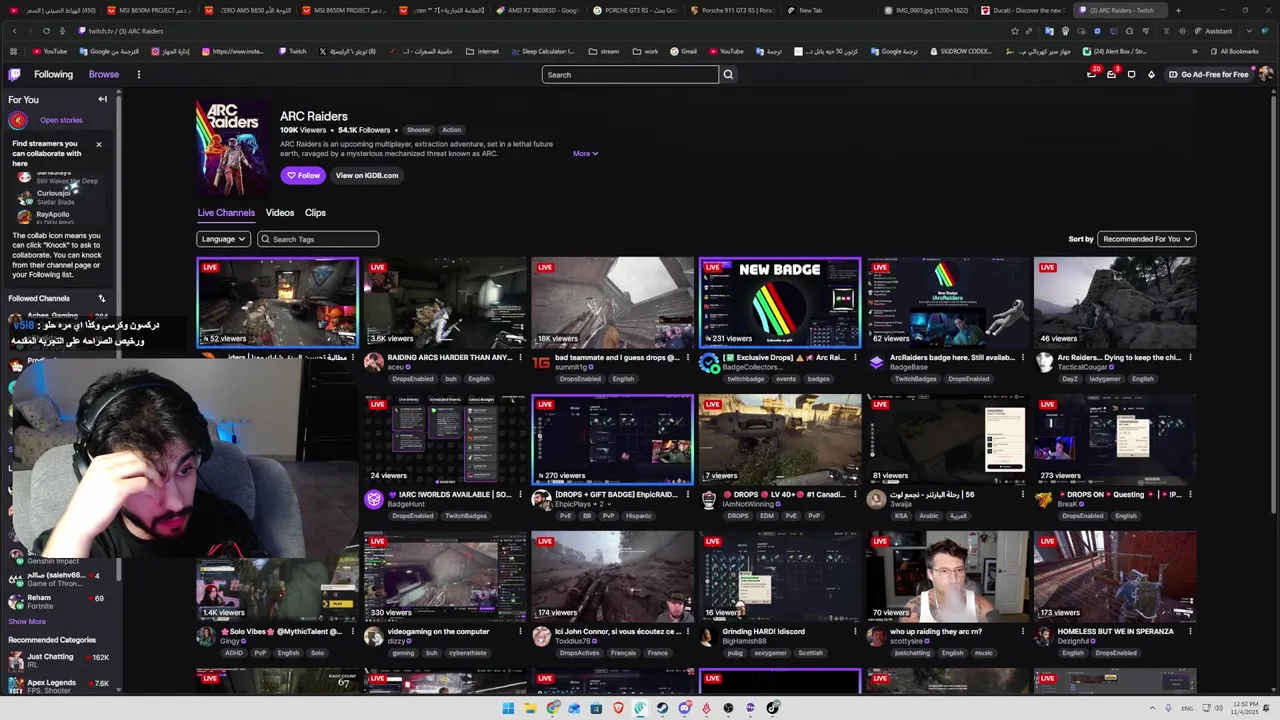This screenshot has width=1280, height=720.
Task: Click the Shooter genre tag
Action: coord(418,130)
